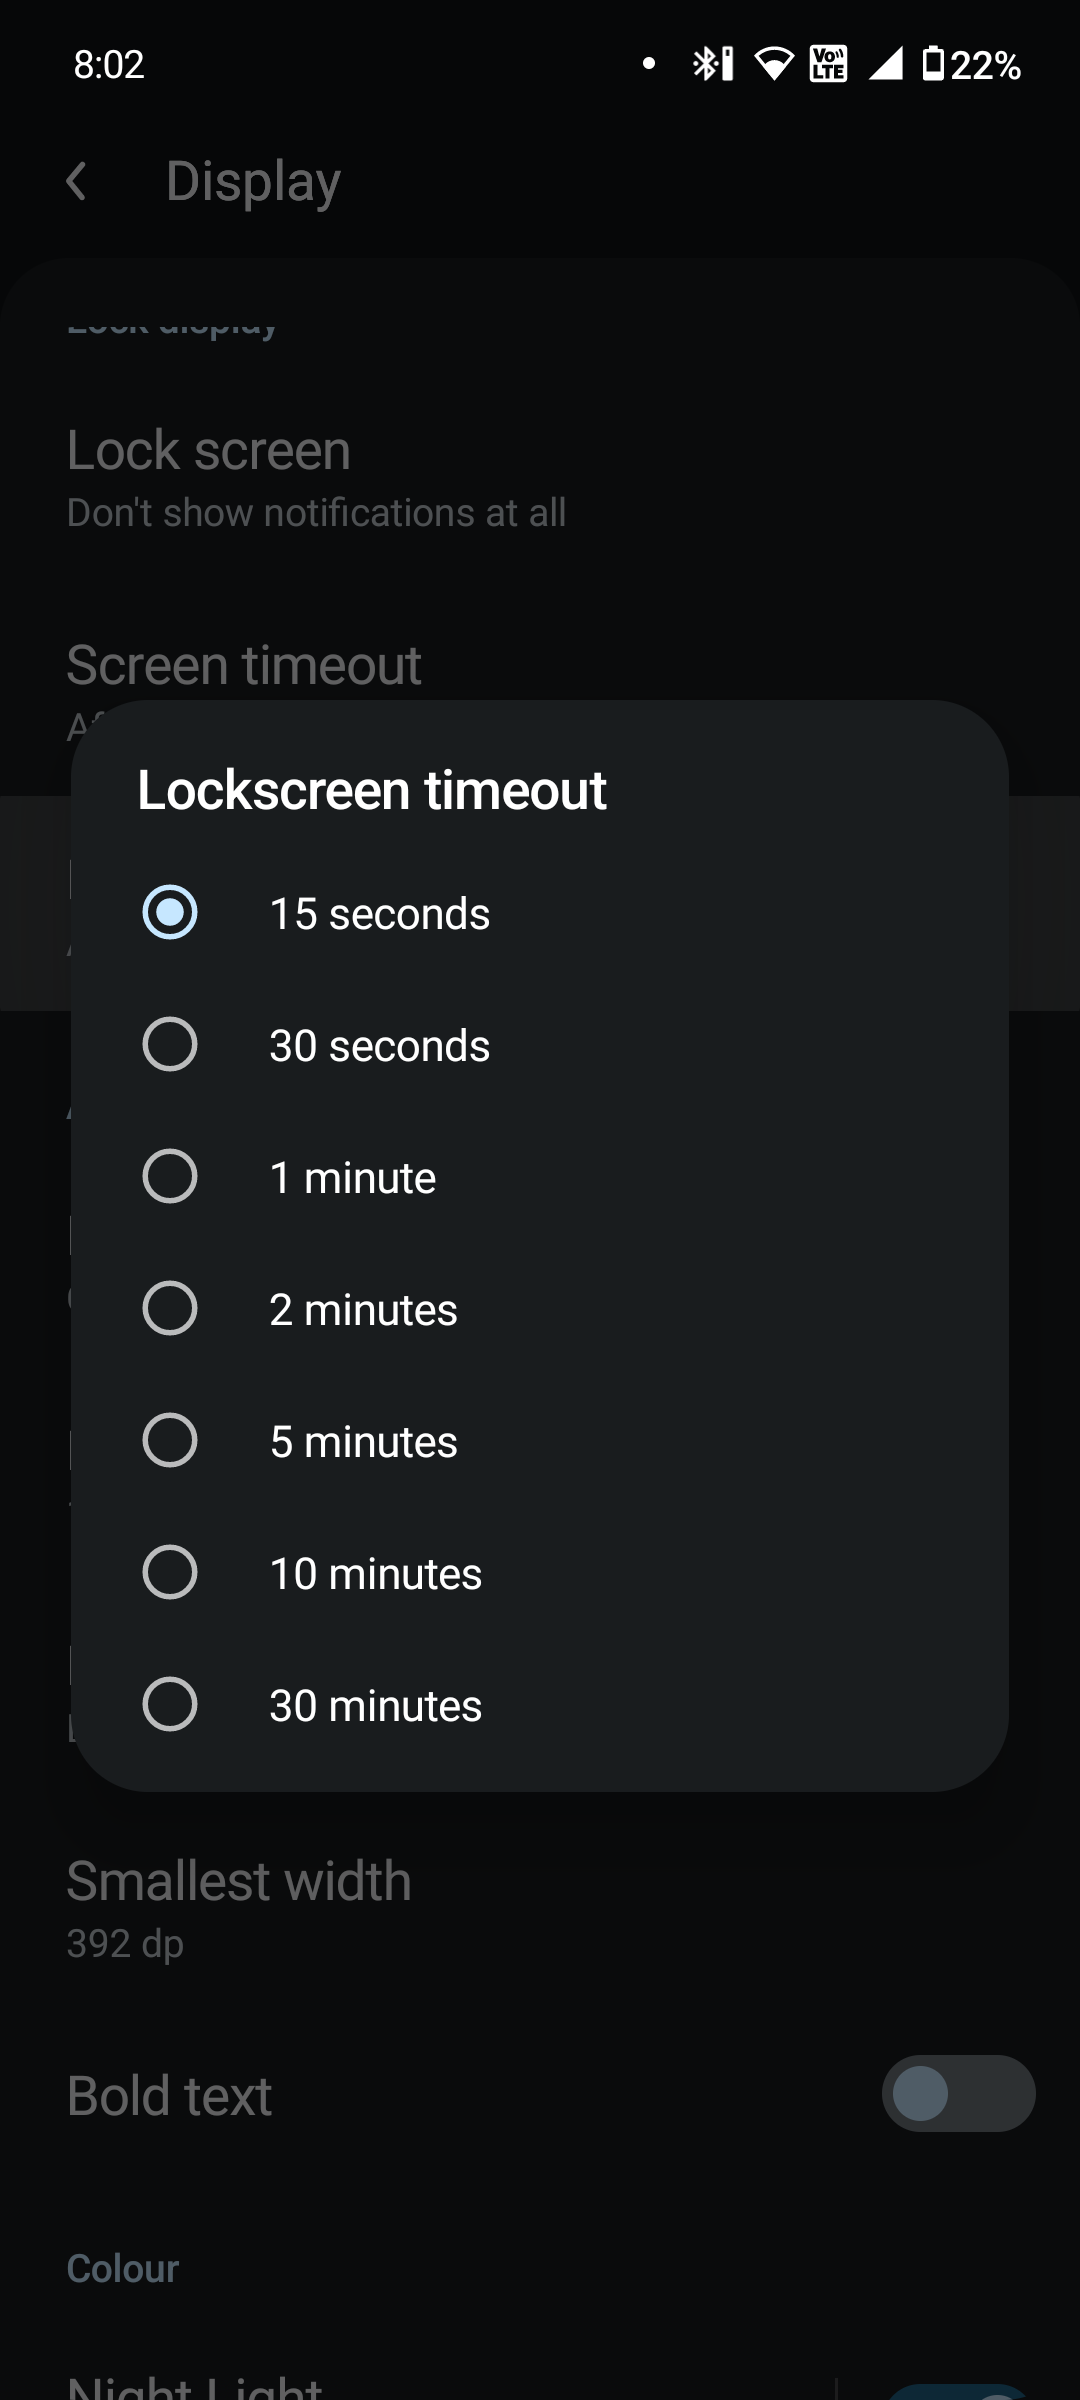Open the Lock screen notifications setting

click(x=316, y=477)
